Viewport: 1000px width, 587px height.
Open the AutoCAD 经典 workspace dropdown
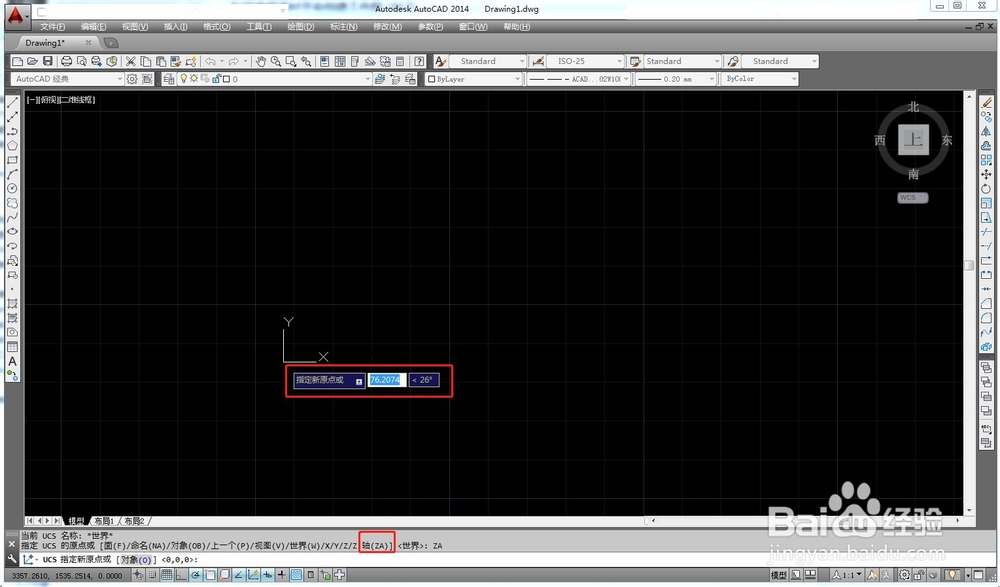pyautogui.click(x=67, y=79)
